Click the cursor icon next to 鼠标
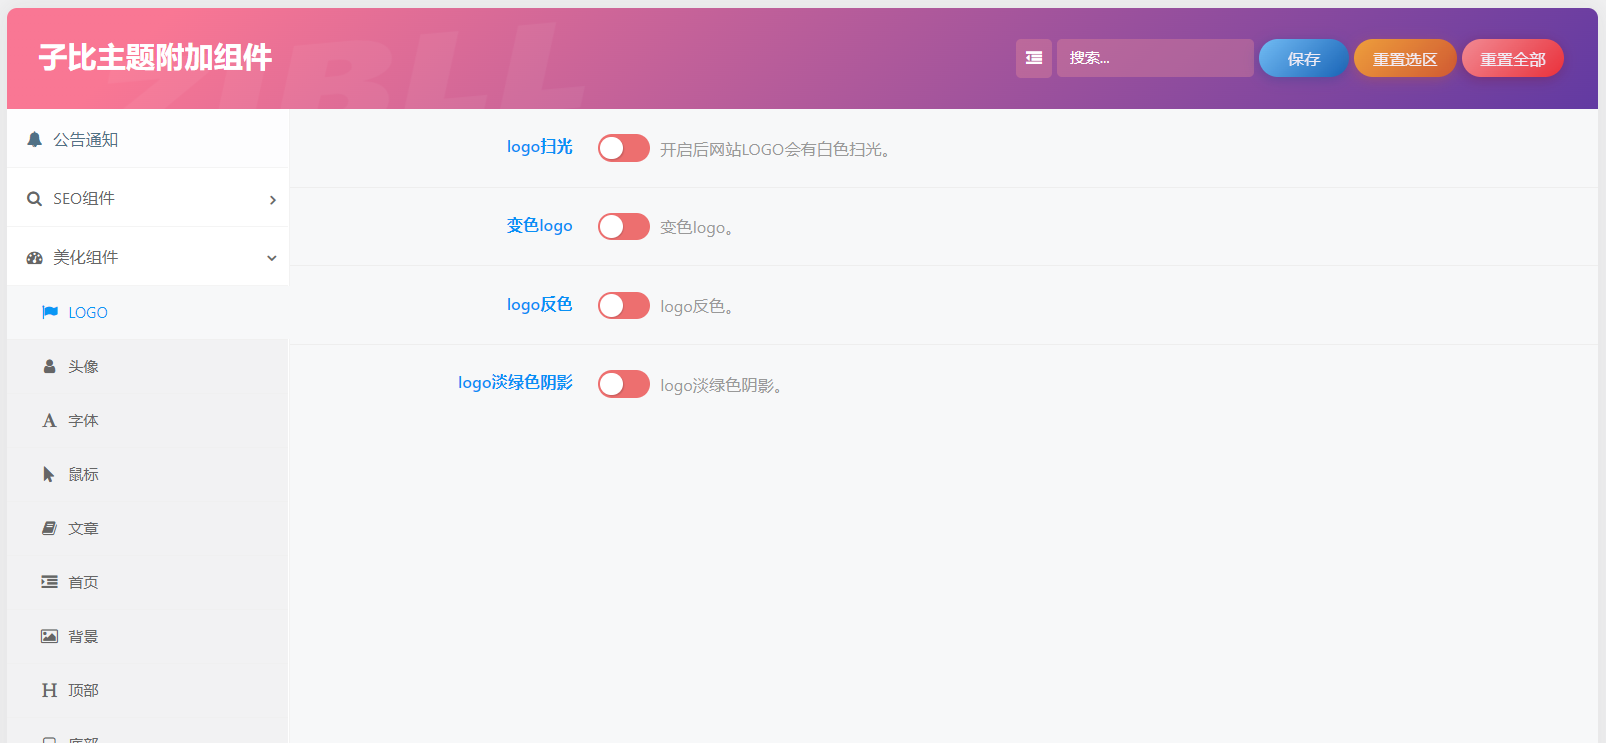Image resolution: width=1606 pixels, height=743 pixels. point(49,474)
